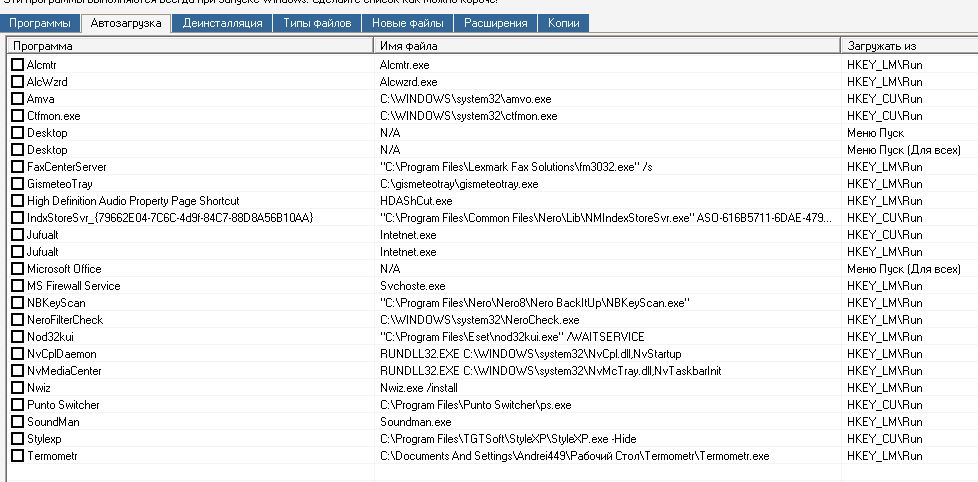The image size is (978, 482).
Task: Toggle the IndxStoreSvr checkbox
Action: pos(17,218)
